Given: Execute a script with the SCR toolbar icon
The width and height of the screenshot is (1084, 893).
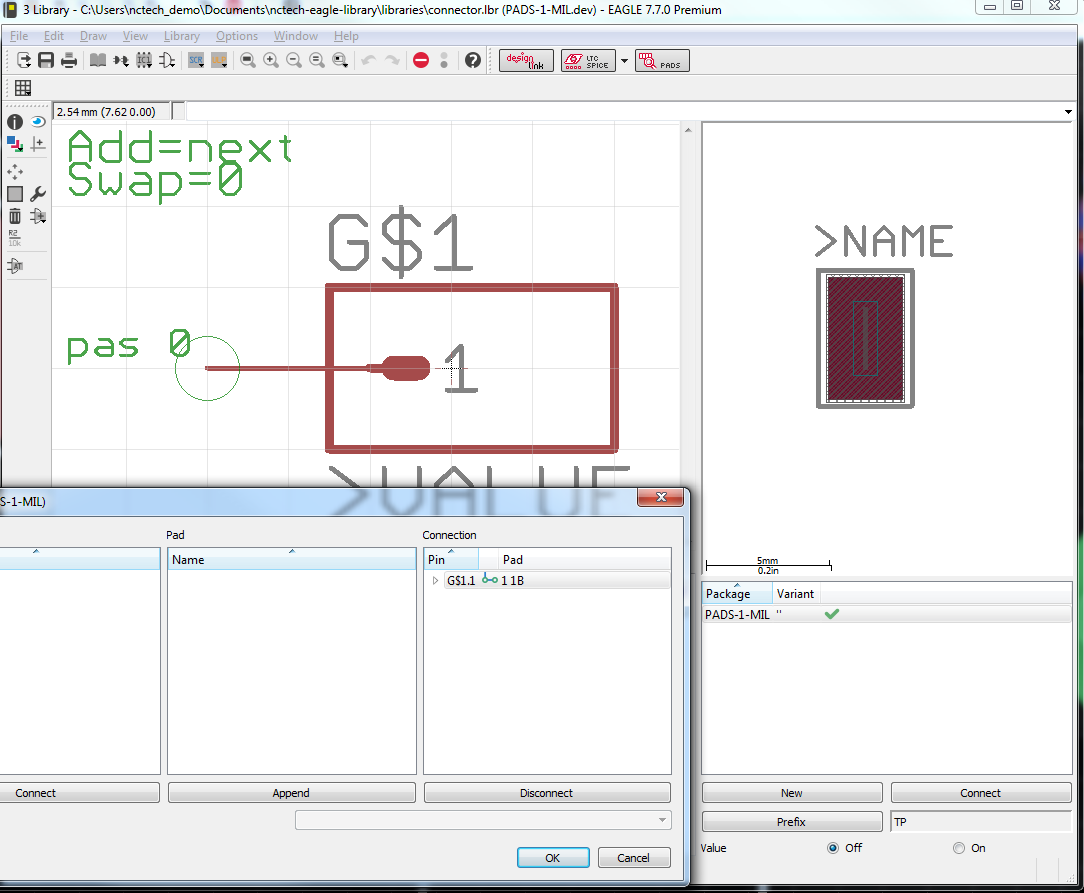Looking at the screenshot, I should click(x=196, y=60).
